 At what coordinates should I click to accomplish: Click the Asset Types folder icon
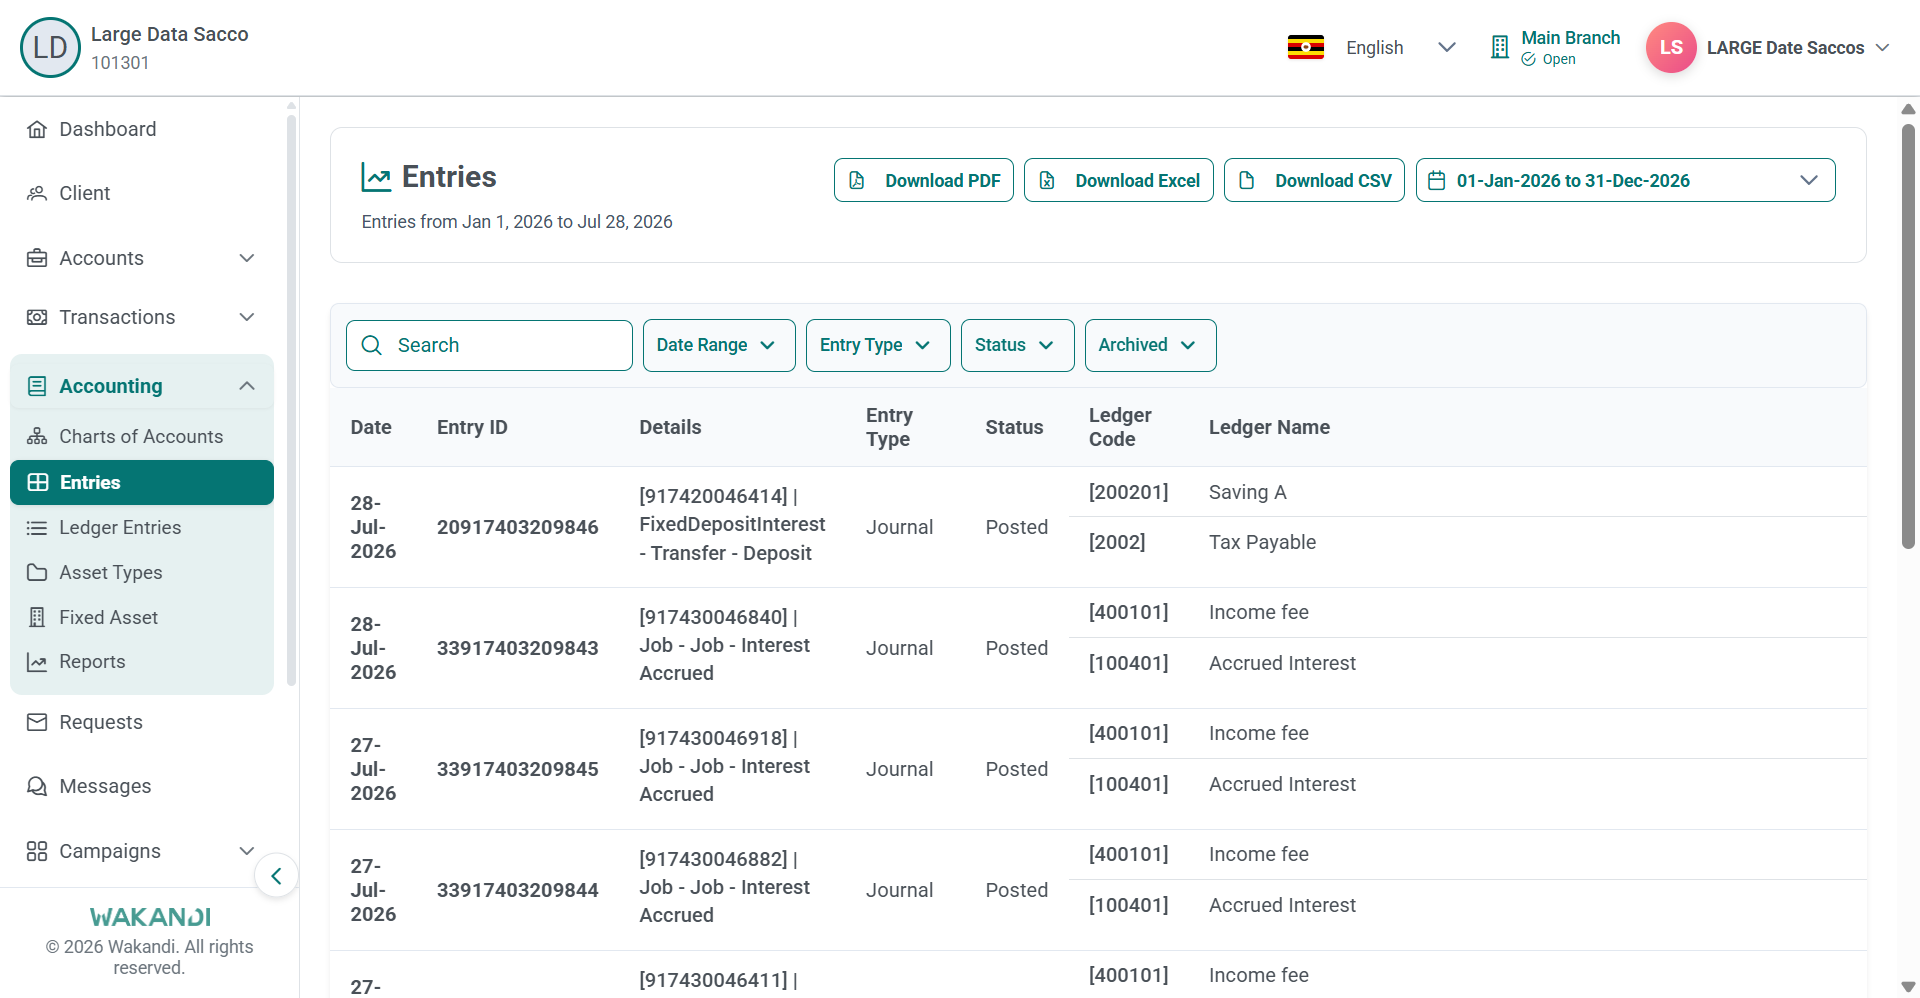(x=37, y=572)
